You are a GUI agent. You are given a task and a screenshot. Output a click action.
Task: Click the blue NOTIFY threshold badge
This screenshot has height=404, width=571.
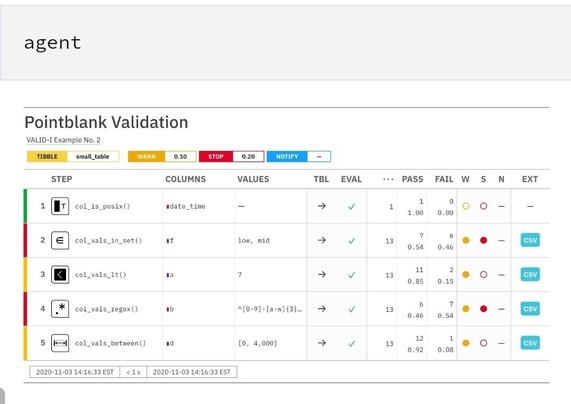coord(287,157)
